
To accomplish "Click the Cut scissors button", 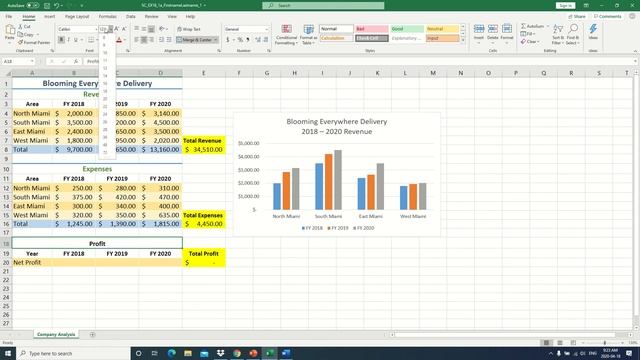I will pyautogui.click(x=24, y=27).
